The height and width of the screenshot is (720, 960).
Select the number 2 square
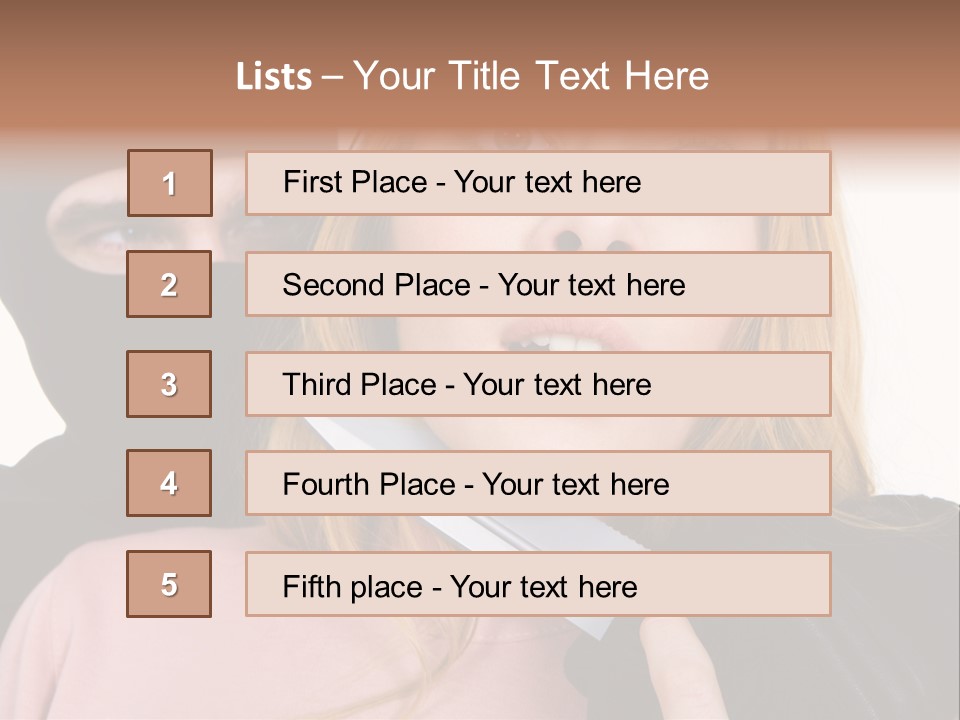click(169, 284)
